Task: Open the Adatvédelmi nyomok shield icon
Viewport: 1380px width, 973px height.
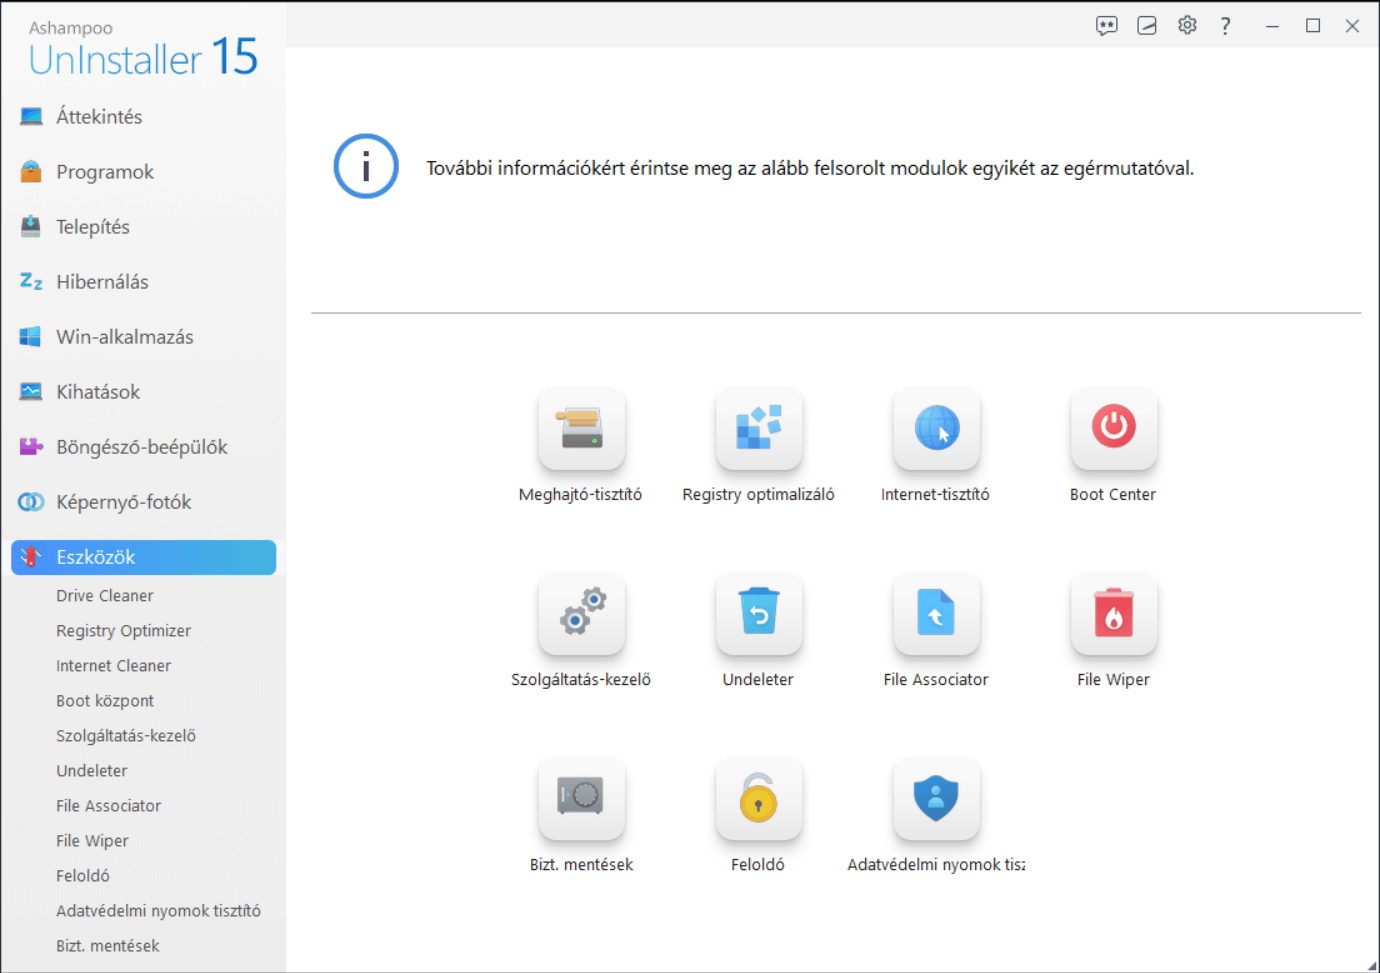Action: [936, 798]
